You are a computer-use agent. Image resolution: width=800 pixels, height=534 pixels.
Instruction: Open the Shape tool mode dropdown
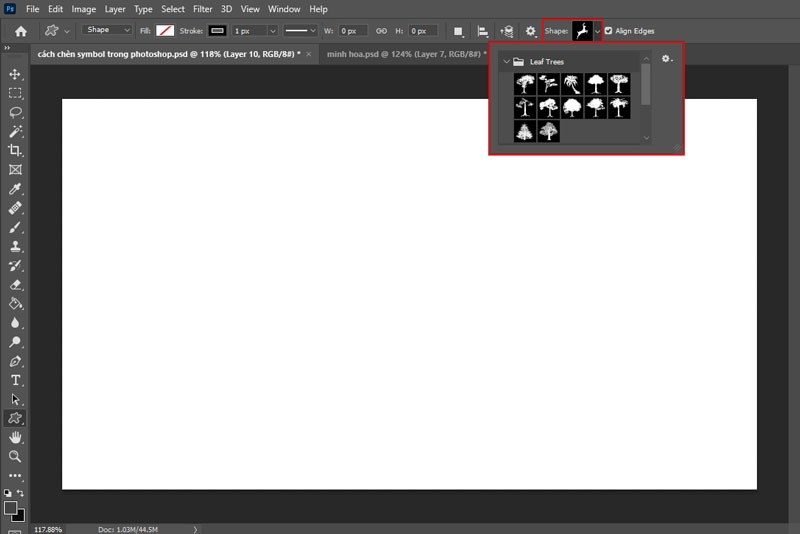tap(106, 31)
